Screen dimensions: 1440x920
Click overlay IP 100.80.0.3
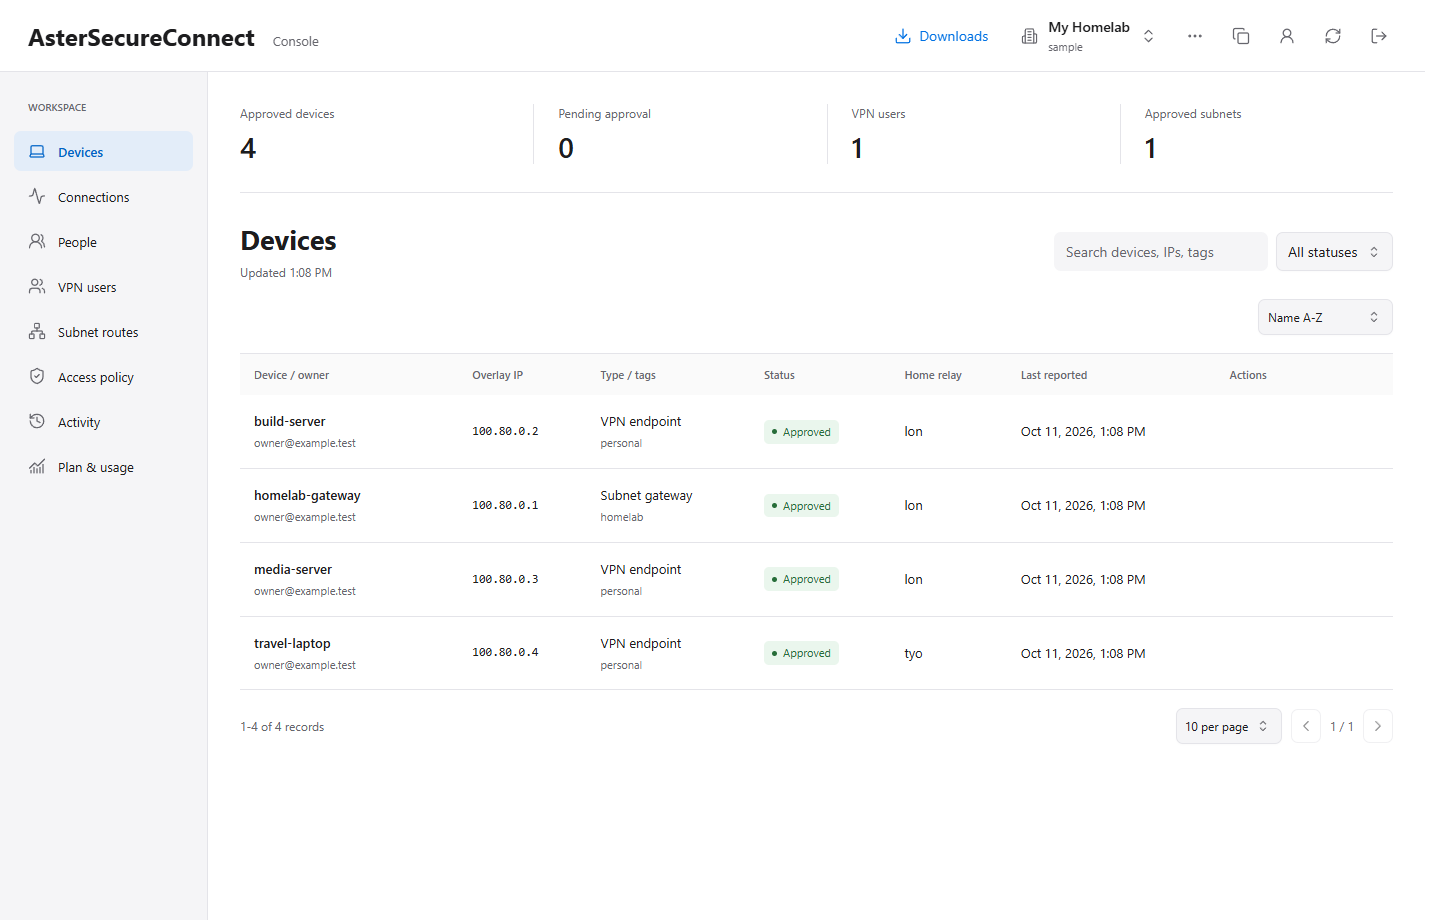click(x=505, y=579)
